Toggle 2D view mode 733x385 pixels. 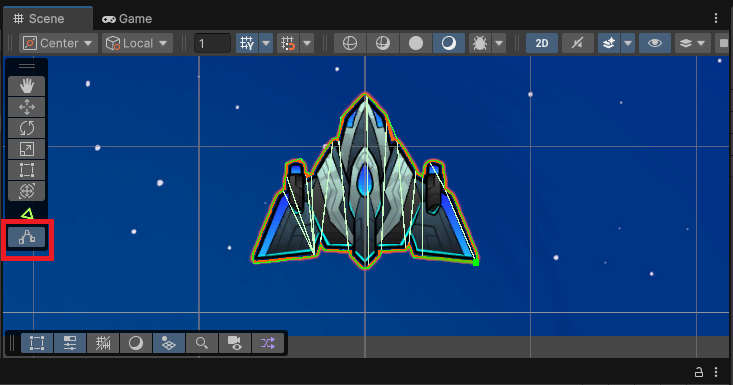pos(542,43)
